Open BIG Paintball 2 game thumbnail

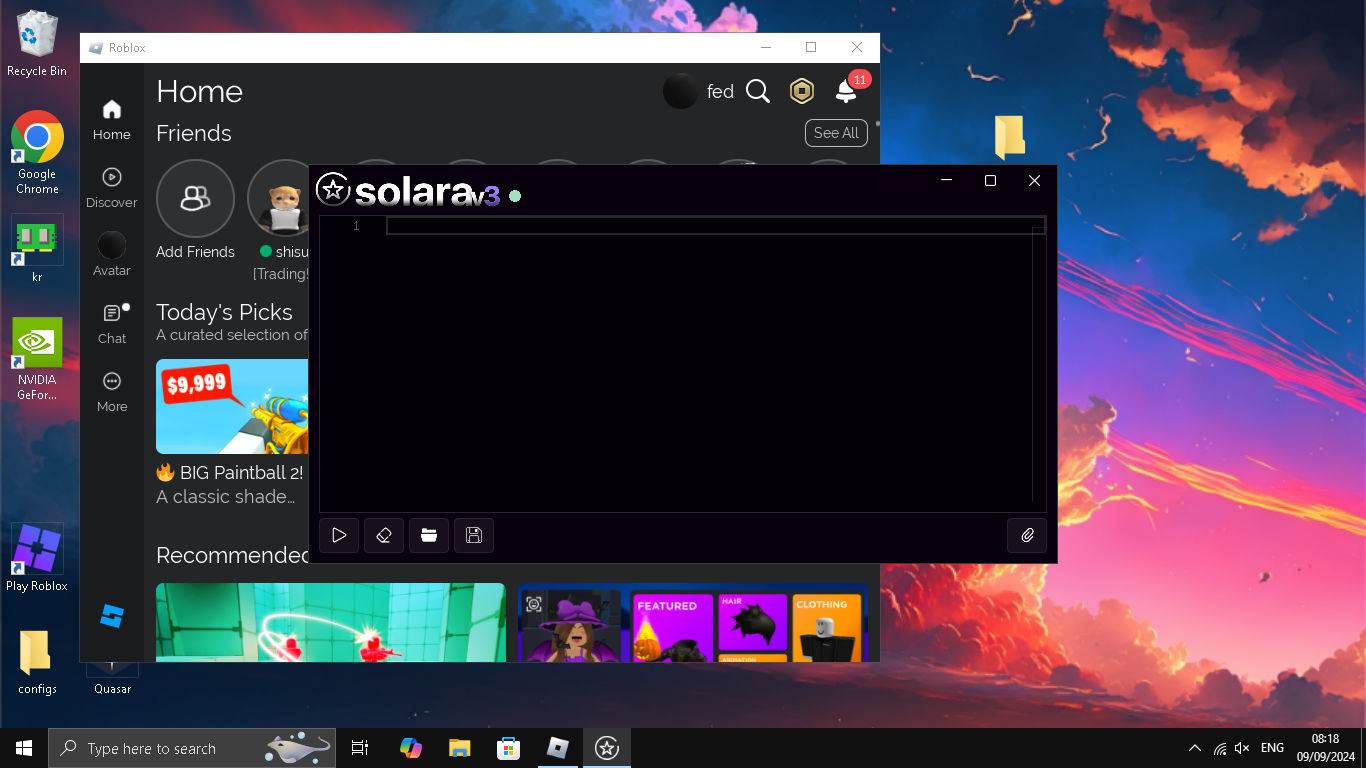[x=232, y=407]
